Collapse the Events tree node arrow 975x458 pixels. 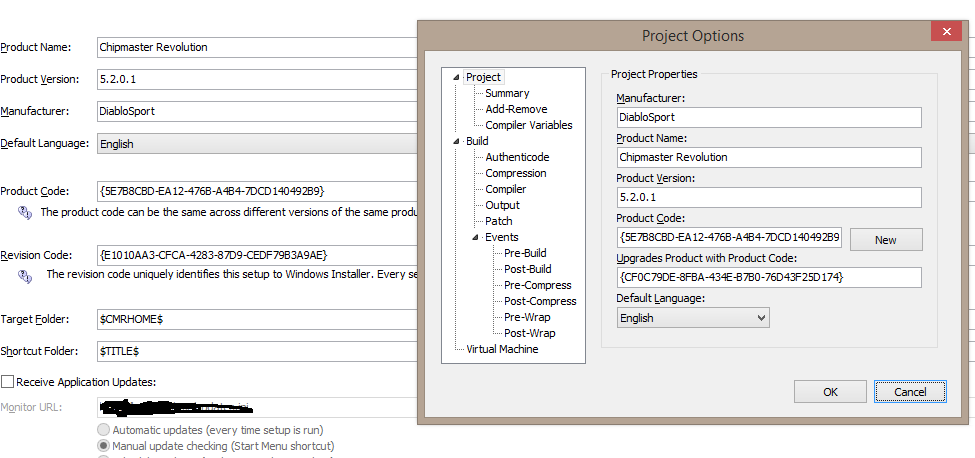point(476,237)
